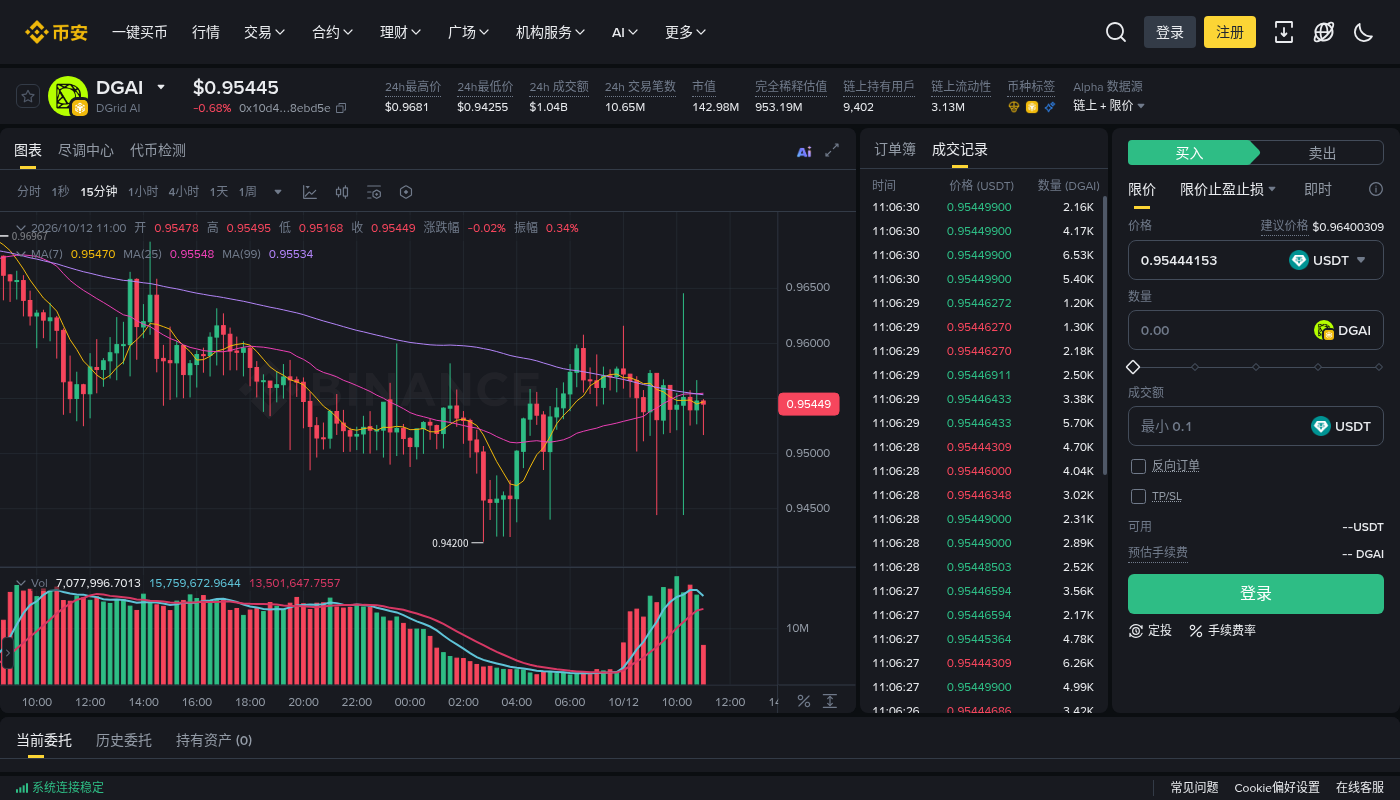
Task: Copy the contract address 0x10d4...8ebd5e
Action: pyautogui.click(x=341, y=108)
